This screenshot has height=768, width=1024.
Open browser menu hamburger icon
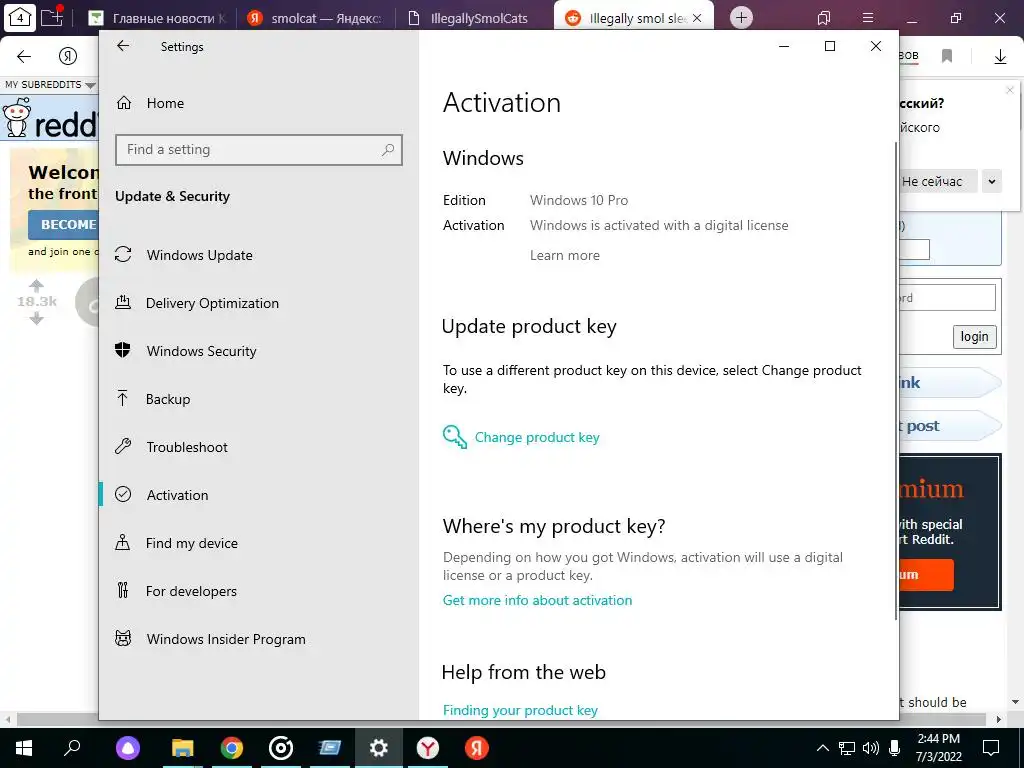click(x=868, y=18)
